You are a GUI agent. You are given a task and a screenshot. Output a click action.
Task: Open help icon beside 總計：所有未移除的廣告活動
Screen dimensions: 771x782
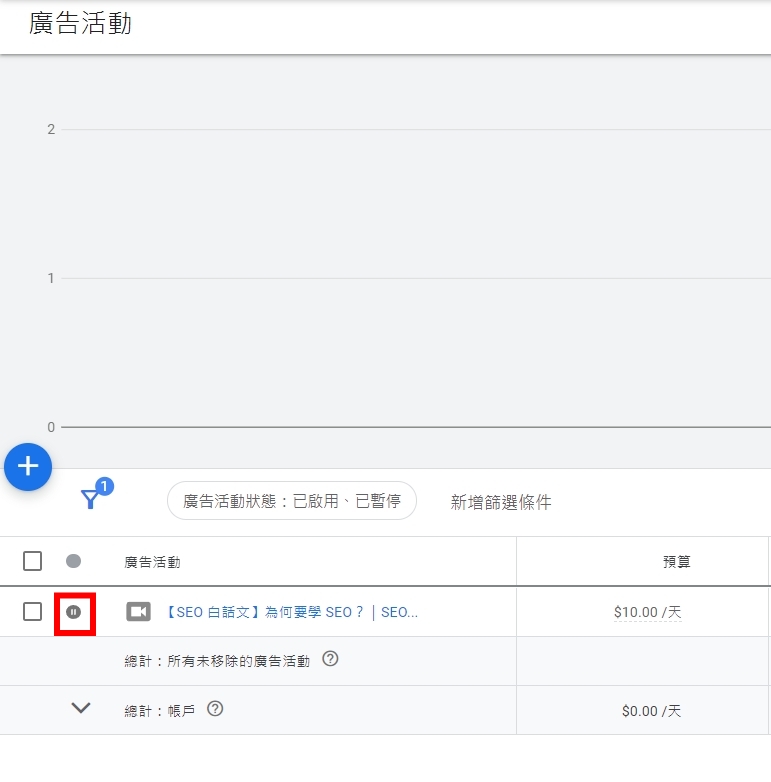(331, 659)
